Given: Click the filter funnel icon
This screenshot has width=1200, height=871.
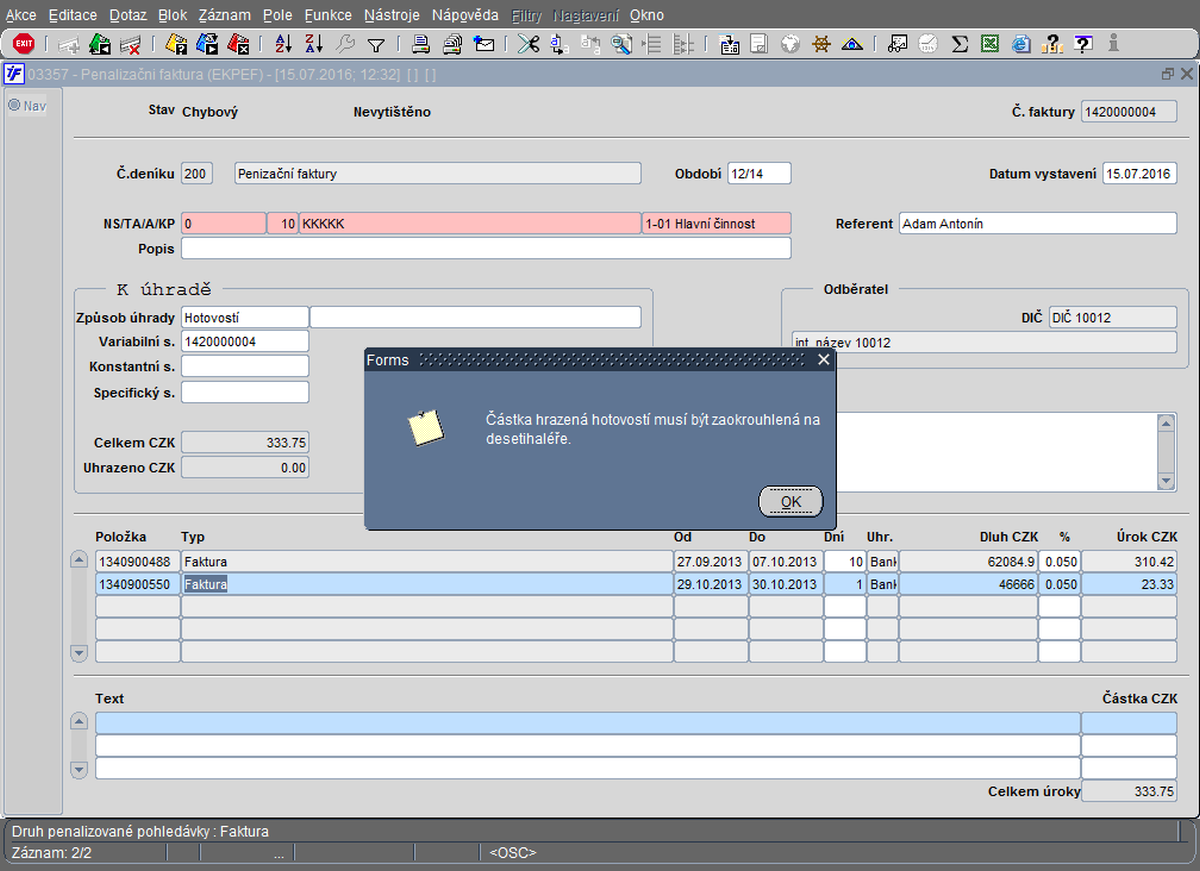Looking at the screenshot, I should point(376,44).
